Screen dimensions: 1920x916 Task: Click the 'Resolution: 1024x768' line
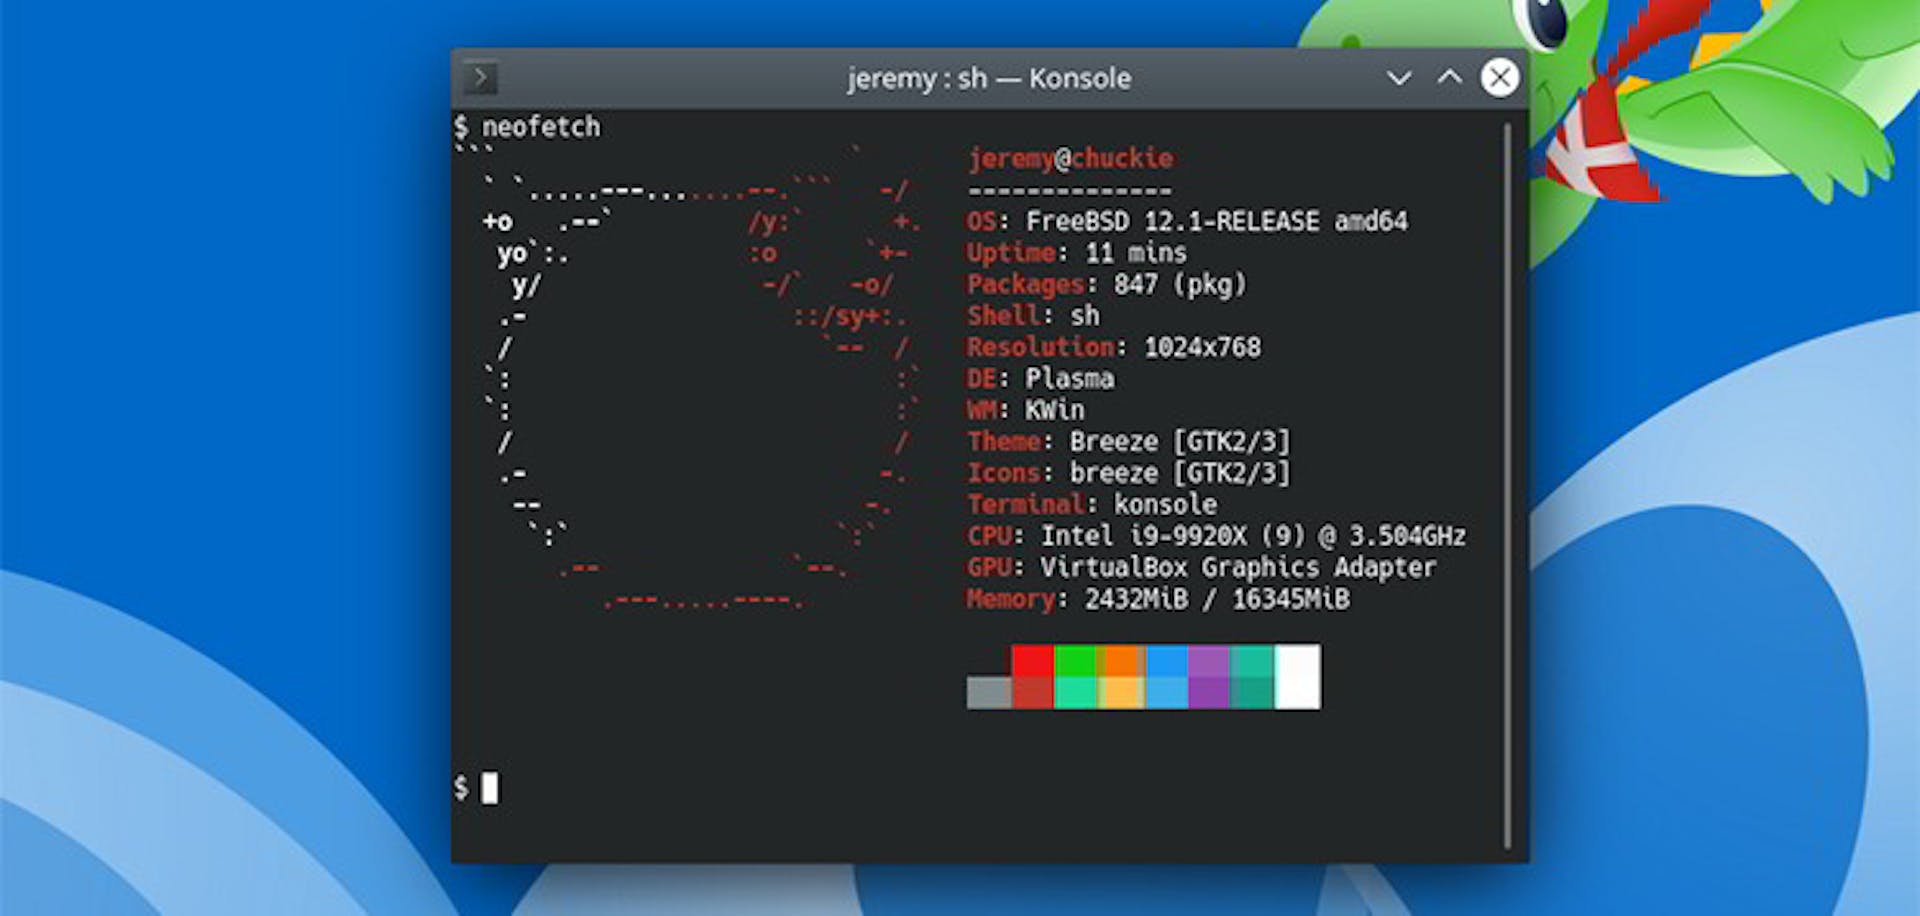pos(1113,347)
